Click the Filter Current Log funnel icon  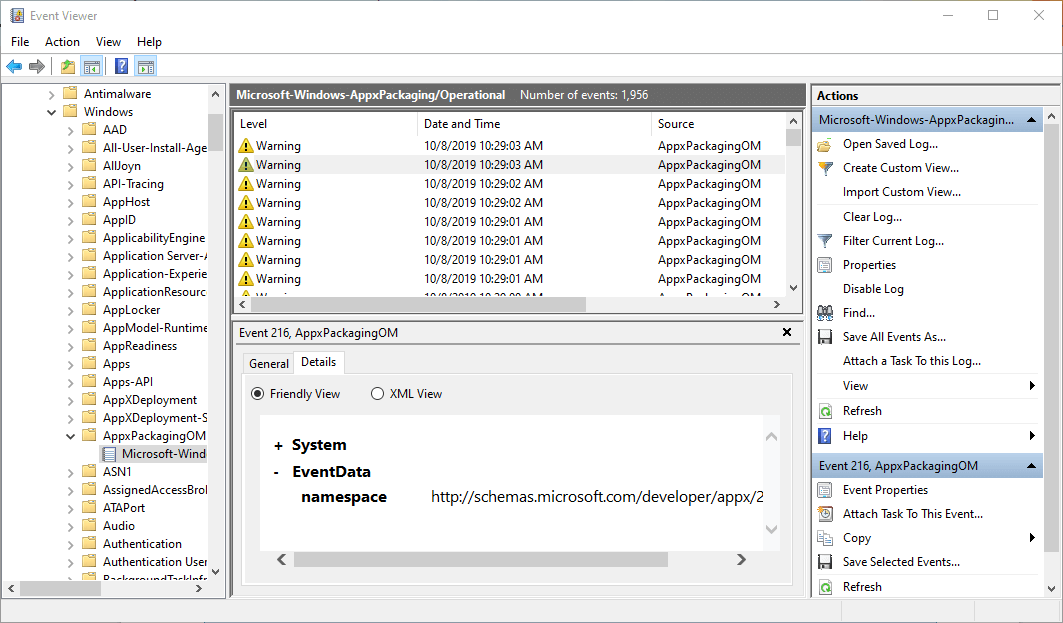825,241
